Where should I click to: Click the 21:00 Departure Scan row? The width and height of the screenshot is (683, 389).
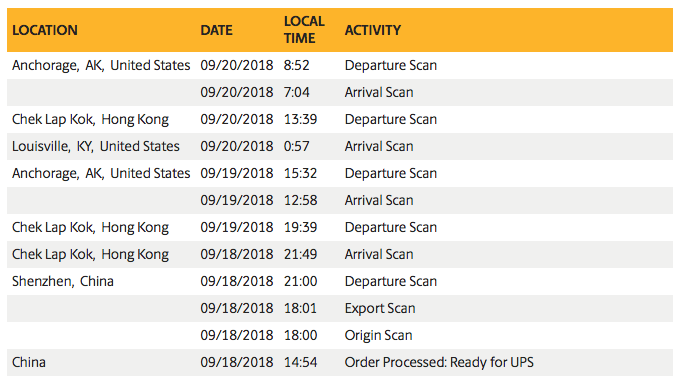click(x=340, y=281)
